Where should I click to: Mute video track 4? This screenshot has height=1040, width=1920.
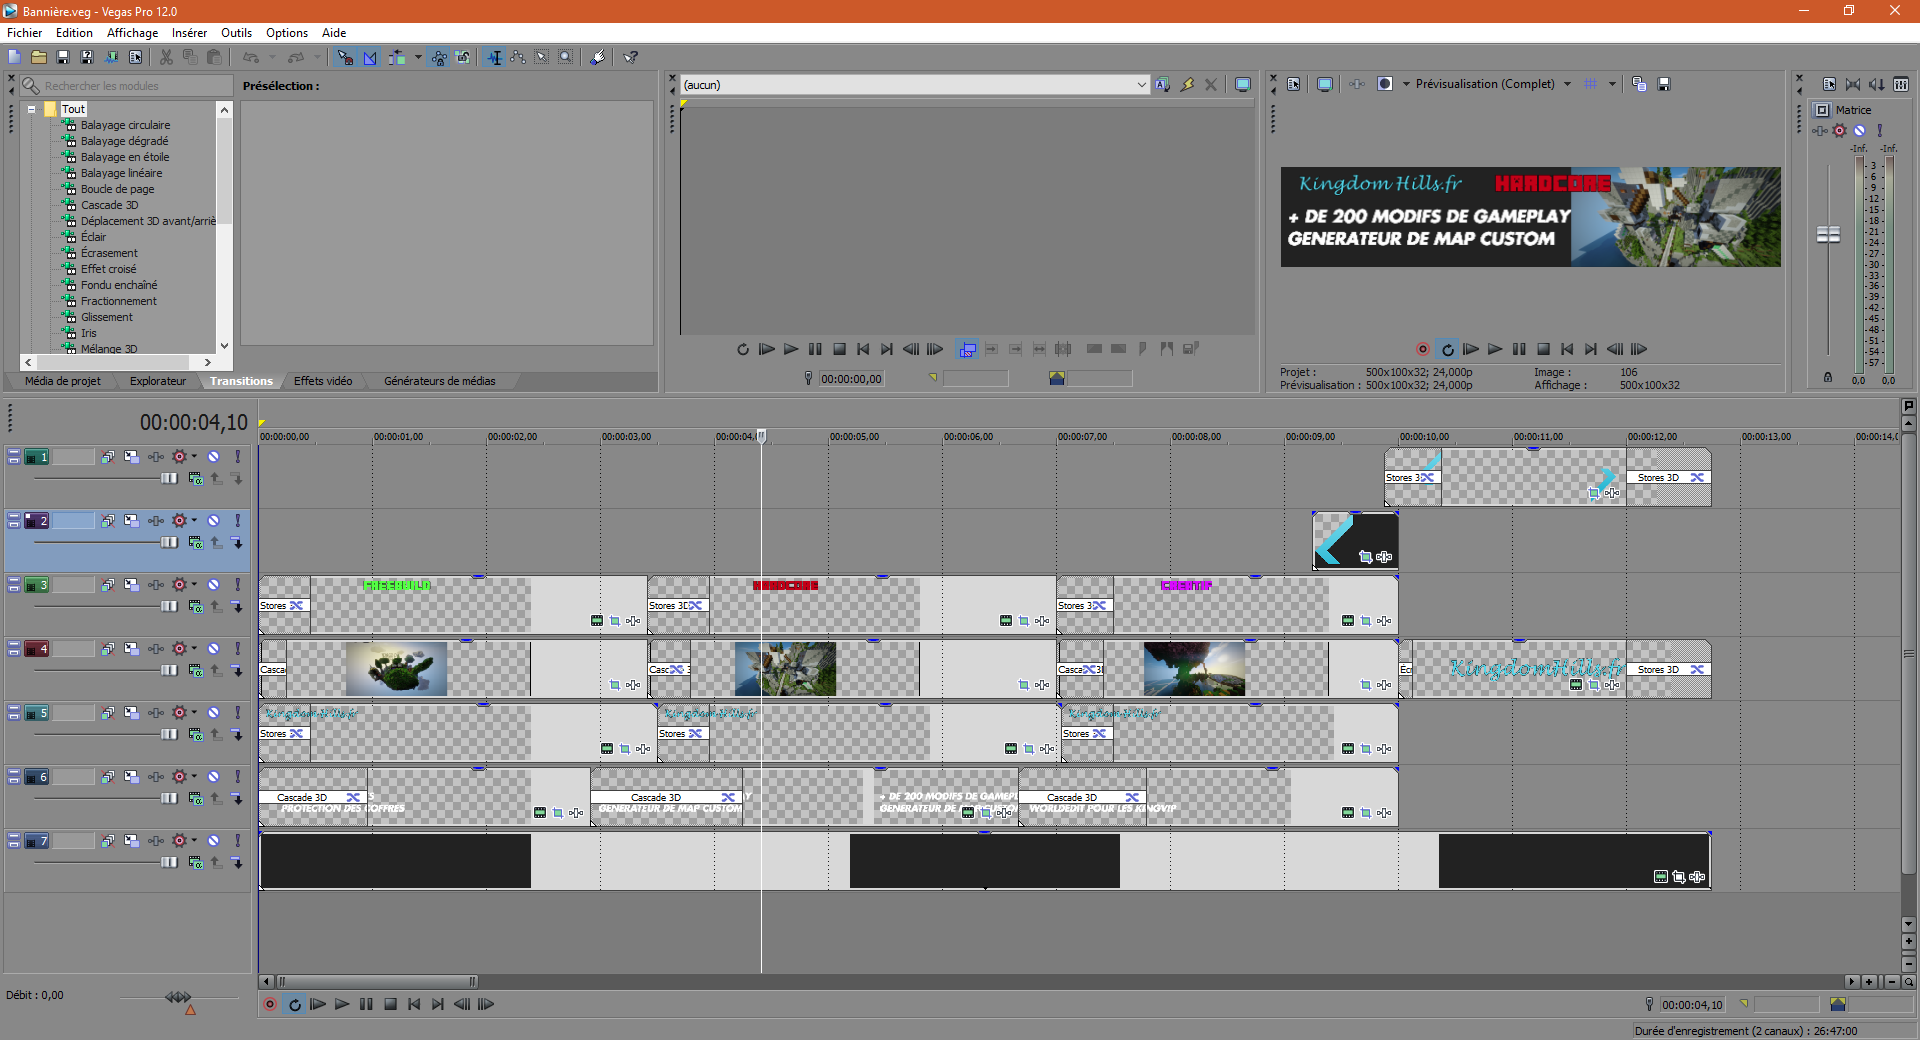tap(213, 649)
